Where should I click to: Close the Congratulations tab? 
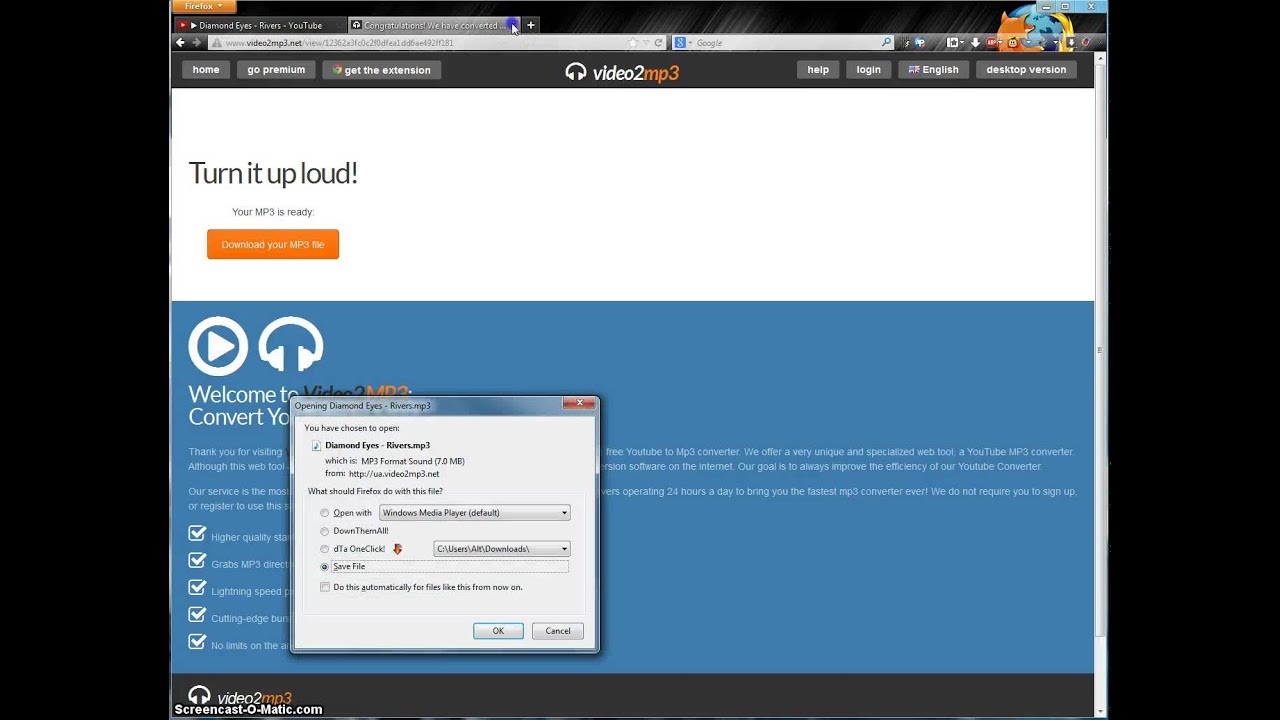click(514, 26)
